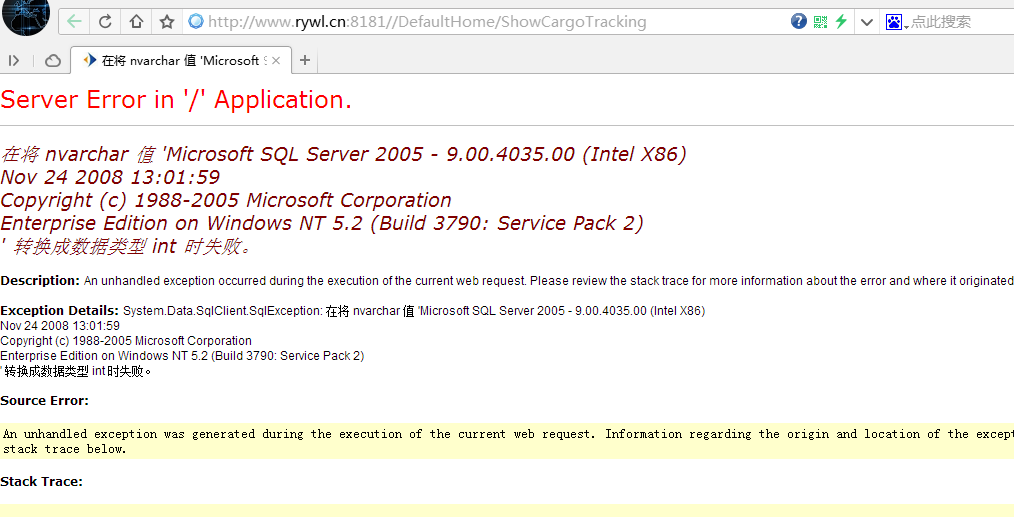
Task: Click italic 'Nov 24 2008 13:01:59' line
Action: pos(110,177)
